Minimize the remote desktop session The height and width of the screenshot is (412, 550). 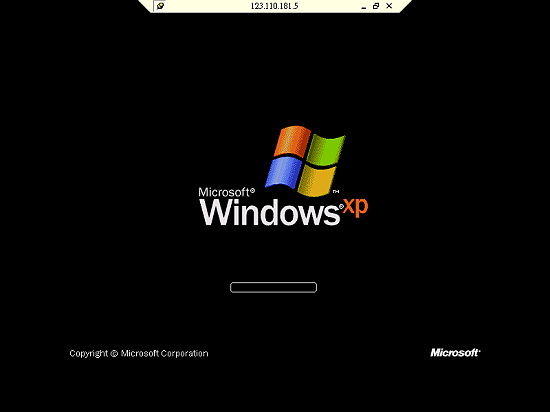pos(364,6)
